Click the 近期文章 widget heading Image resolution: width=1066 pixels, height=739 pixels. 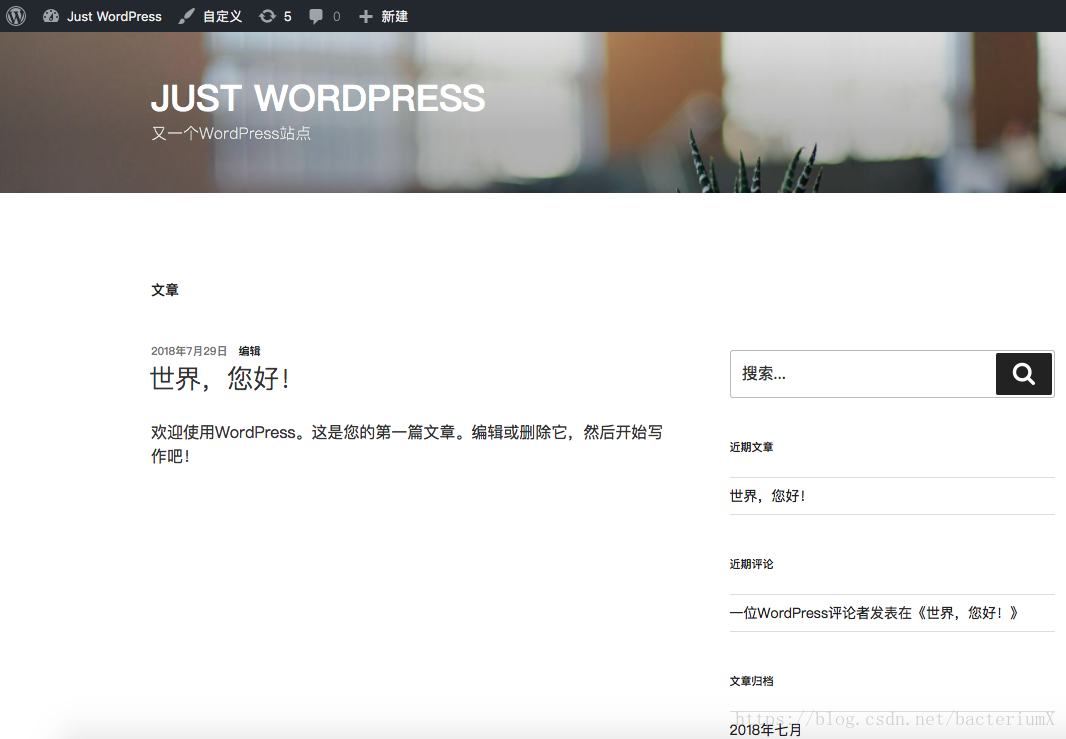751,447
